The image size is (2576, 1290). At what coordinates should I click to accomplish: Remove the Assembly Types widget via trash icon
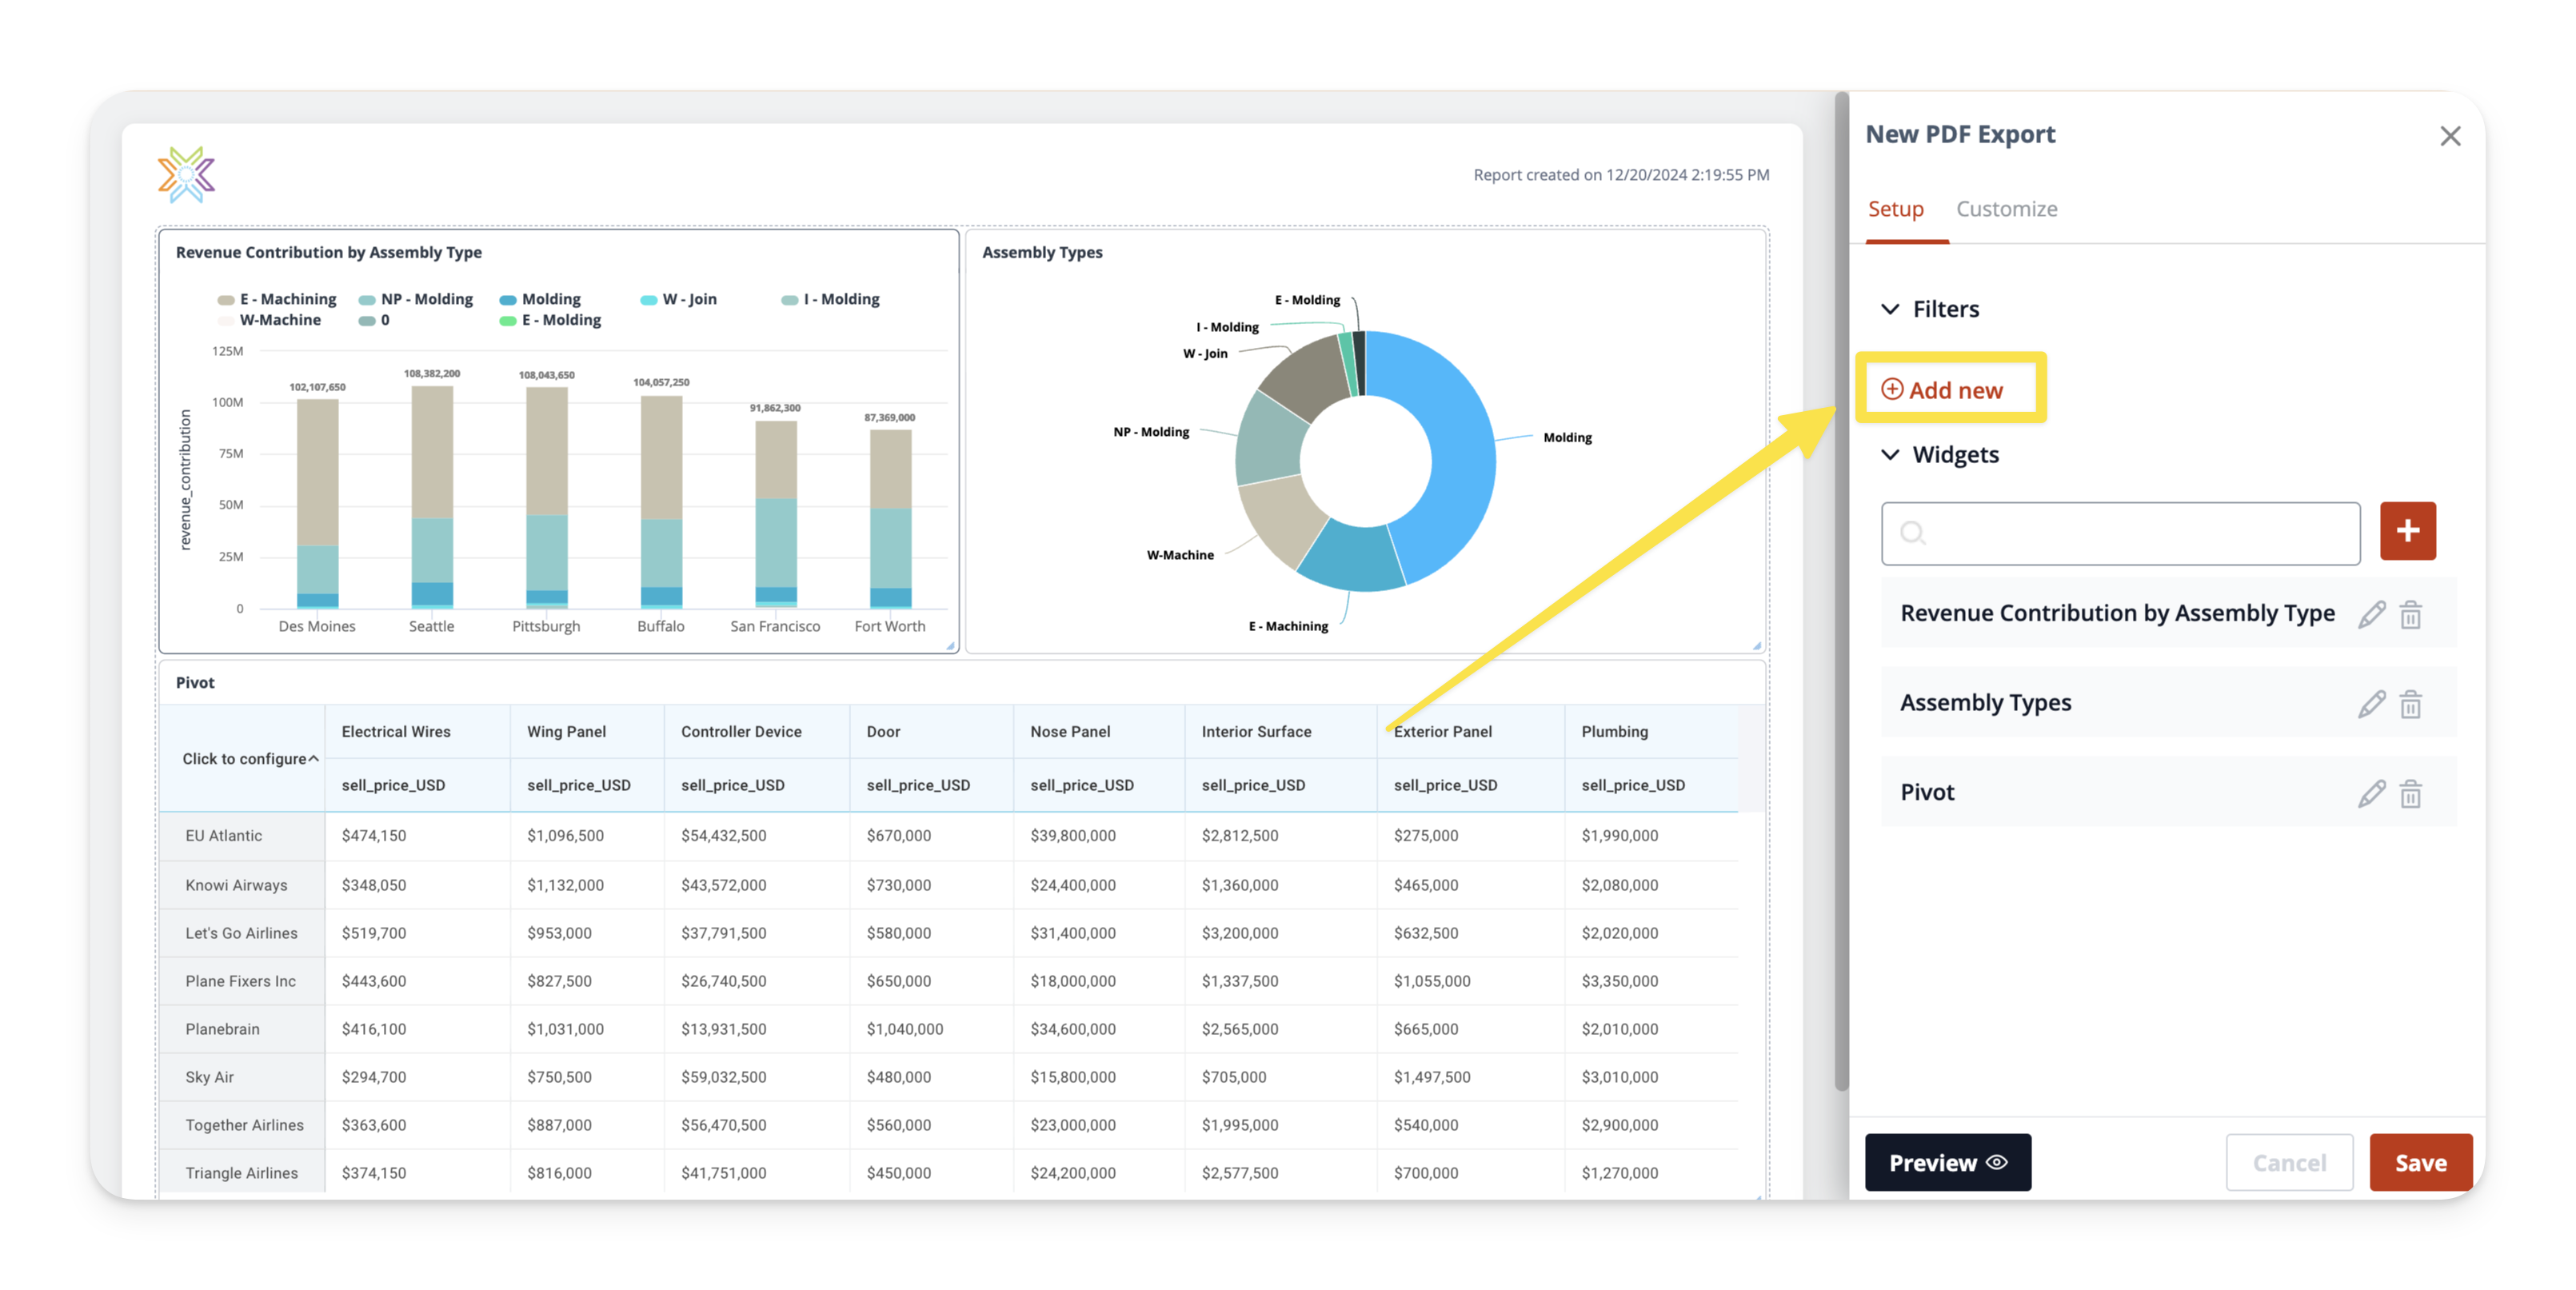(x=2410, y=704)
